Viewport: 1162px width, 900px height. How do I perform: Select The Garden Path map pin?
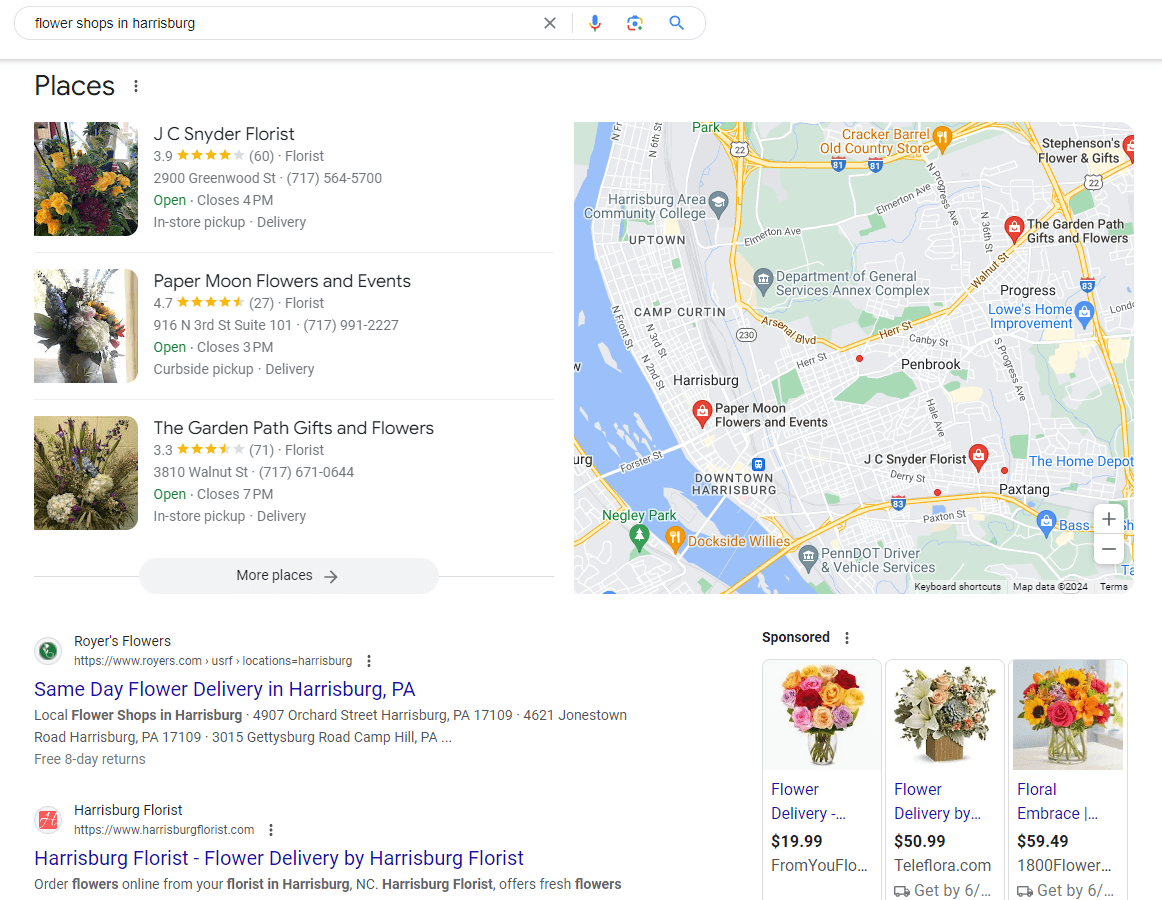(1014, 228)
